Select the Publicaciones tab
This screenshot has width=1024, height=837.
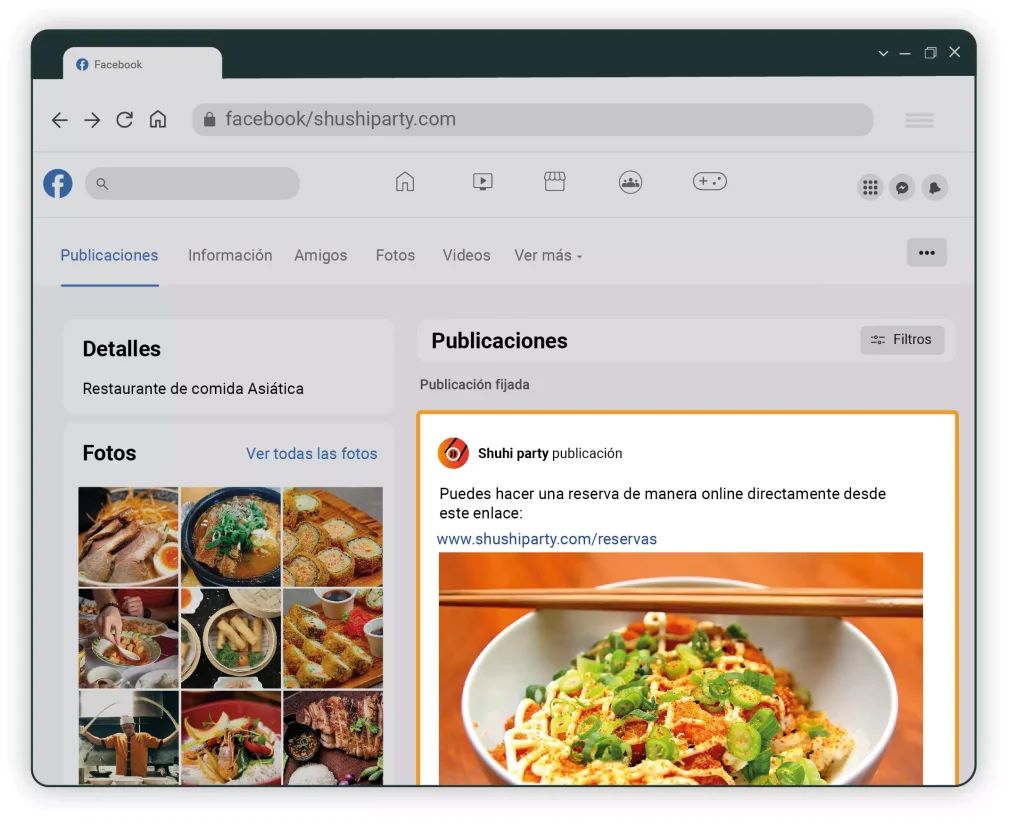(109, 255)
